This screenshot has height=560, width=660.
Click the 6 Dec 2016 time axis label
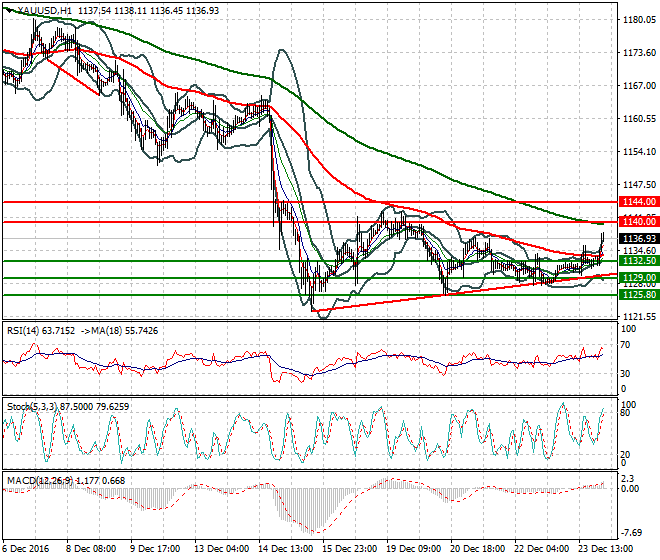tap(26, 549)
